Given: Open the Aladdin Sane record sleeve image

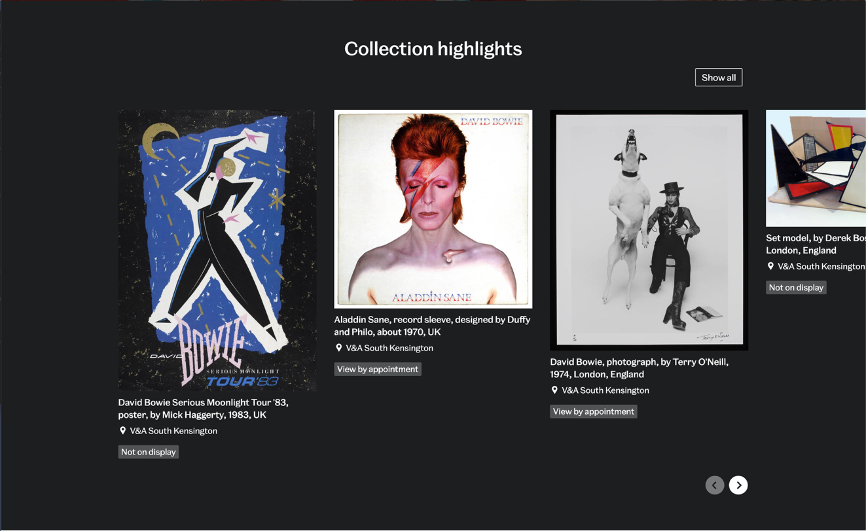Looking at the screenshot, I should [x=433, y=209].
